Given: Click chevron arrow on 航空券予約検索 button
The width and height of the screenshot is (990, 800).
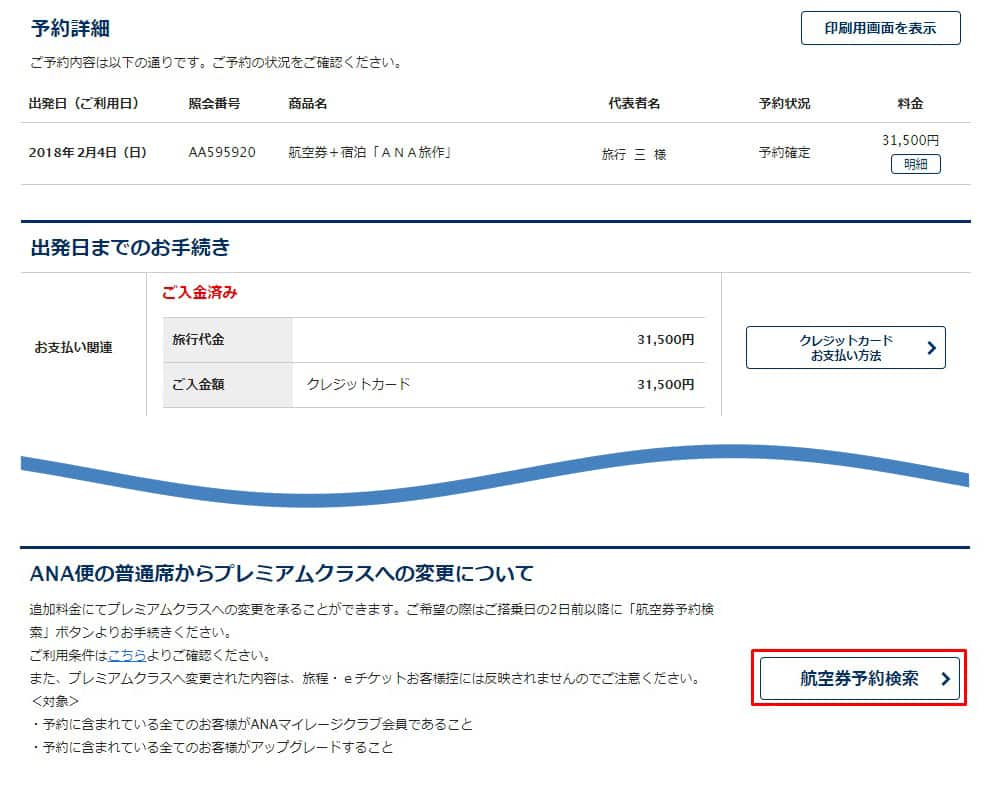Looking at the screenshot, I should pos(945,679).
